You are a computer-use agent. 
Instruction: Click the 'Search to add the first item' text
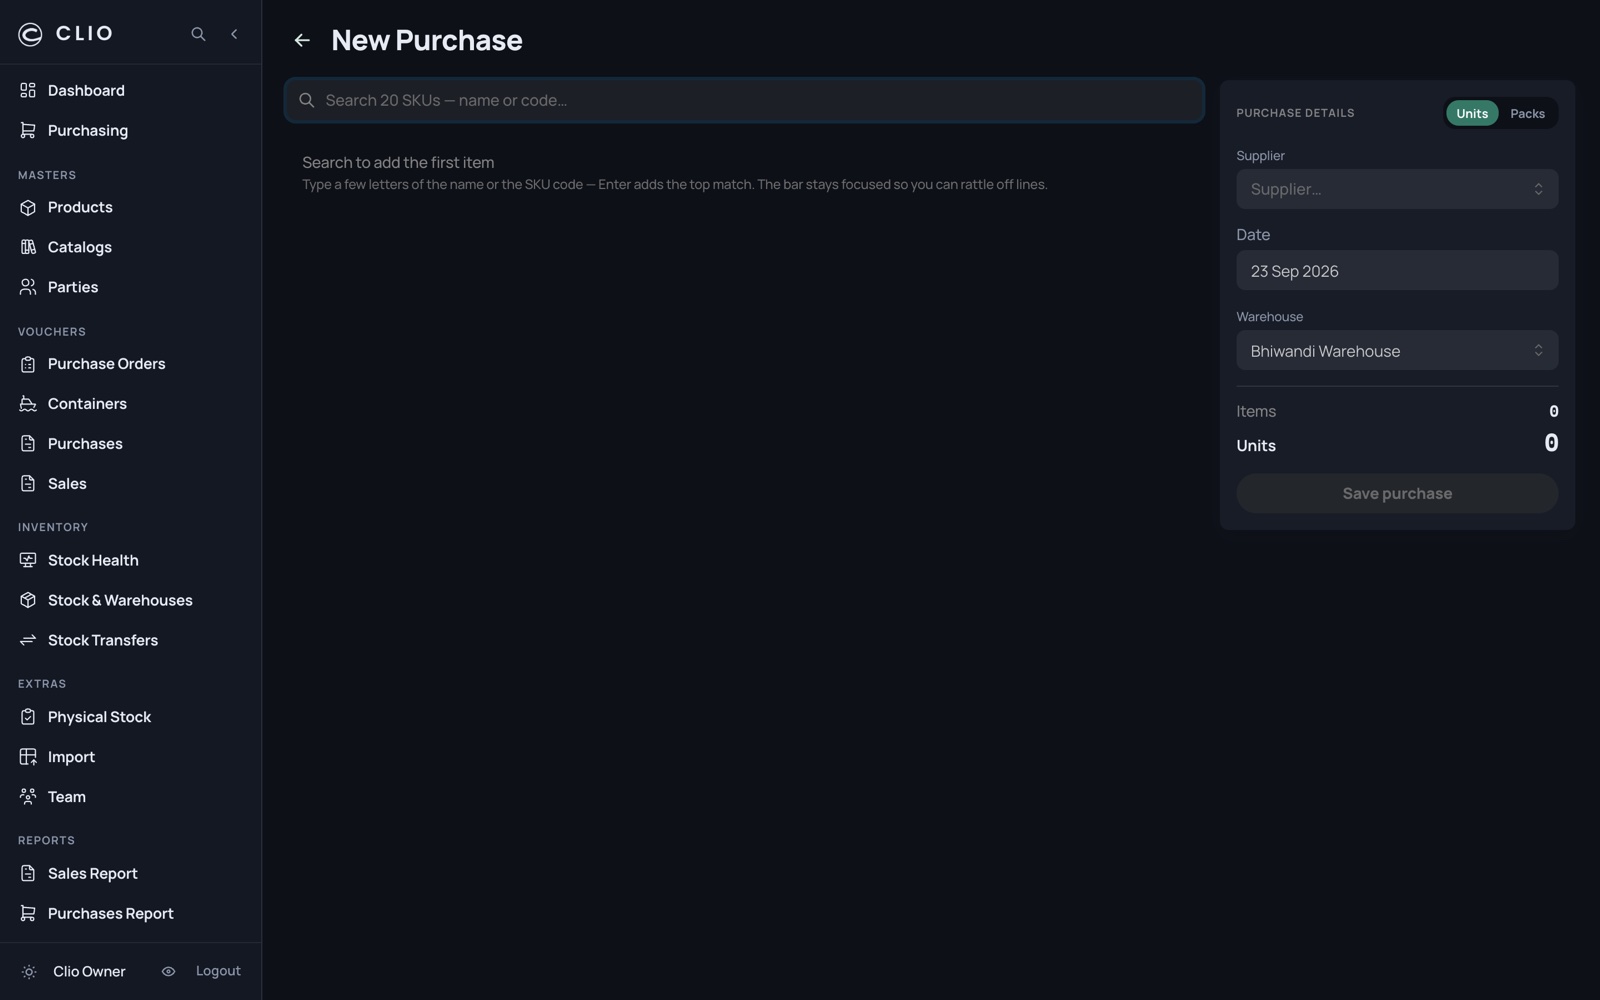398,163
